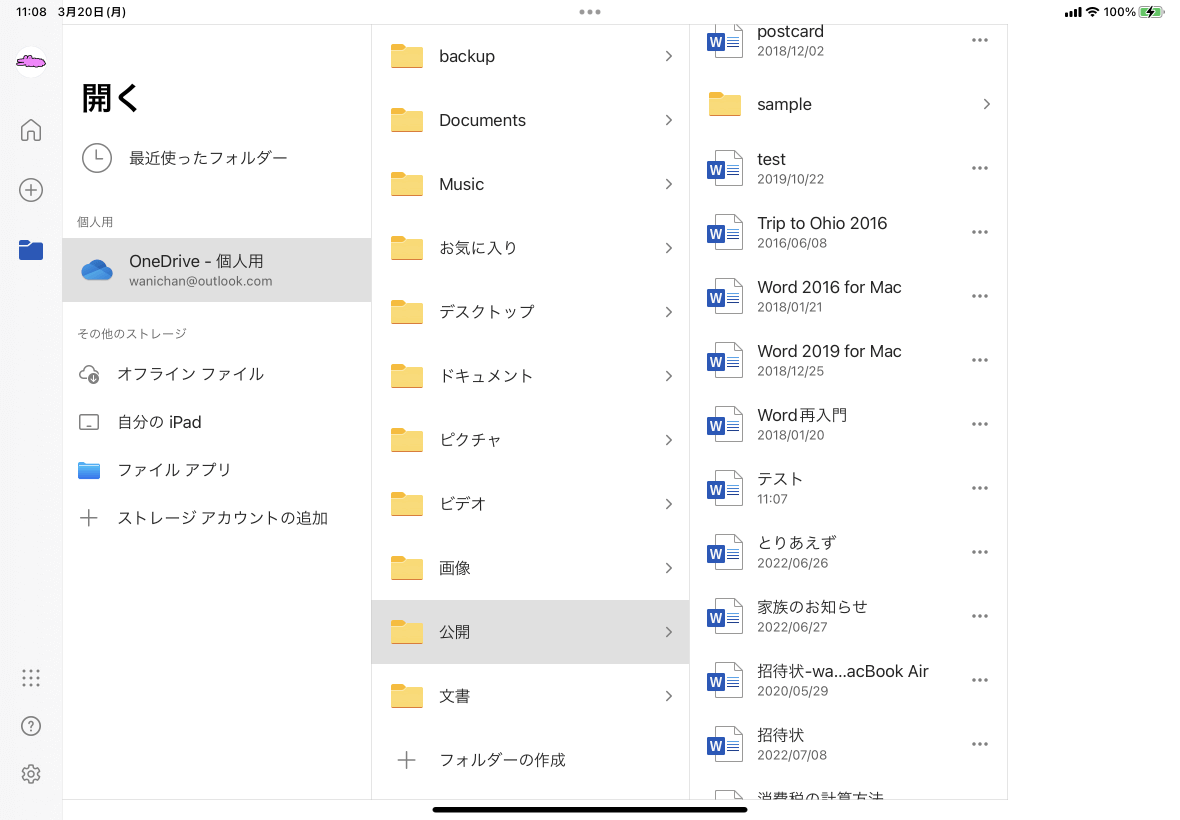This screenshot has width=1180, height=820.
Task: Open the Word 2019 for Mac document
Action: click(x=829, y=360)
